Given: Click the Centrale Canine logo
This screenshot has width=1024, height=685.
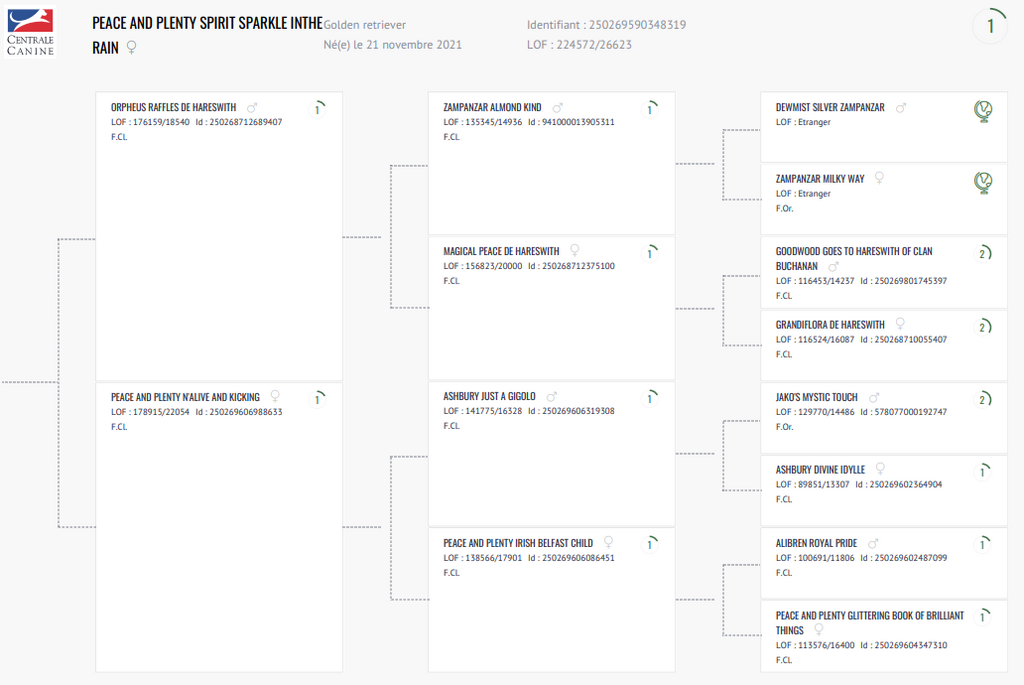Looking at the screenshot, I should pyautogui.click(x=30, y=32).
